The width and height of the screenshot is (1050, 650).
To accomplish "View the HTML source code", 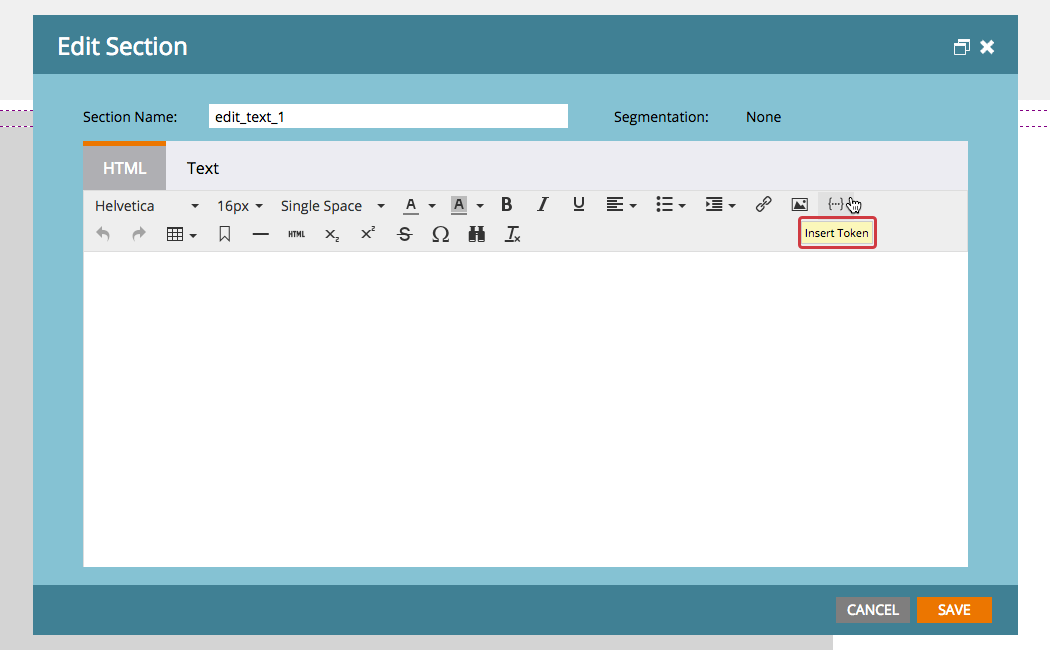I will point(296,234).
